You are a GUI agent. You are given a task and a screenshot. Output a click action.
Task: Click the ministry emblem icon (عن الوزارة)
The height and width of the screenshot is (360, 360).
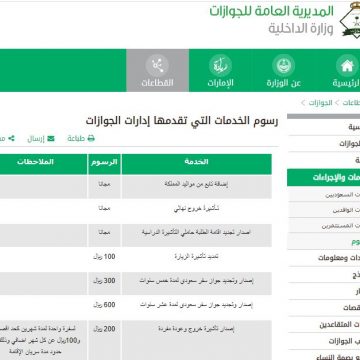point(283,66)
